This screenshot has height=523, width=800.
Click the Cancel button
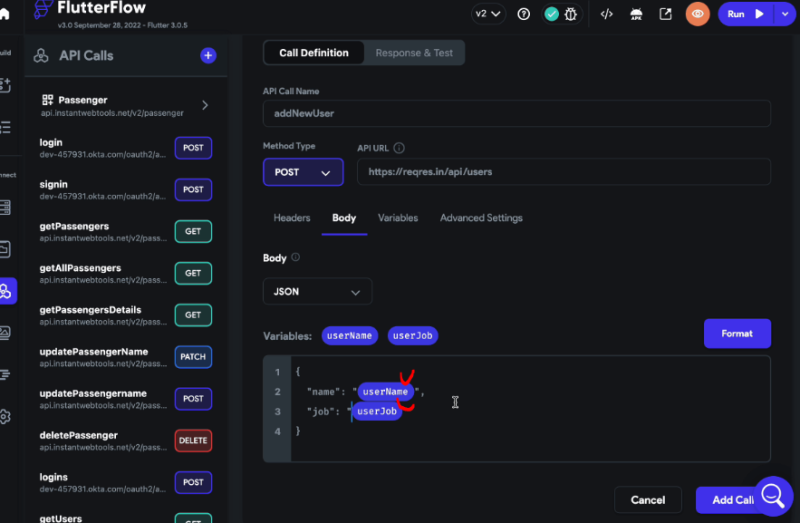tap(647, 500)
